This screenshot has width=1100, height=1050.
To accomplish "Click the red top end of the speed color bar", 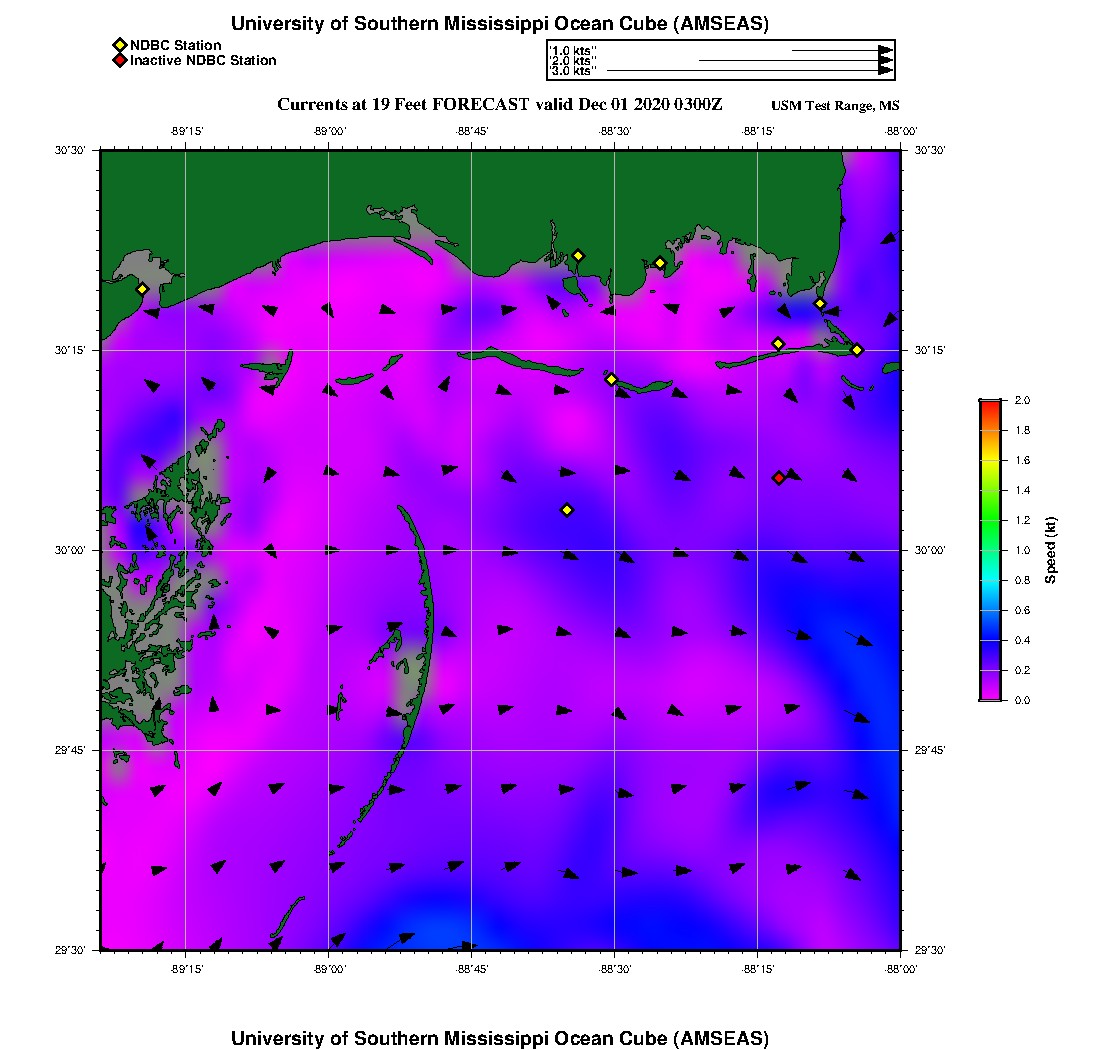I will click(x=989, y=405).
